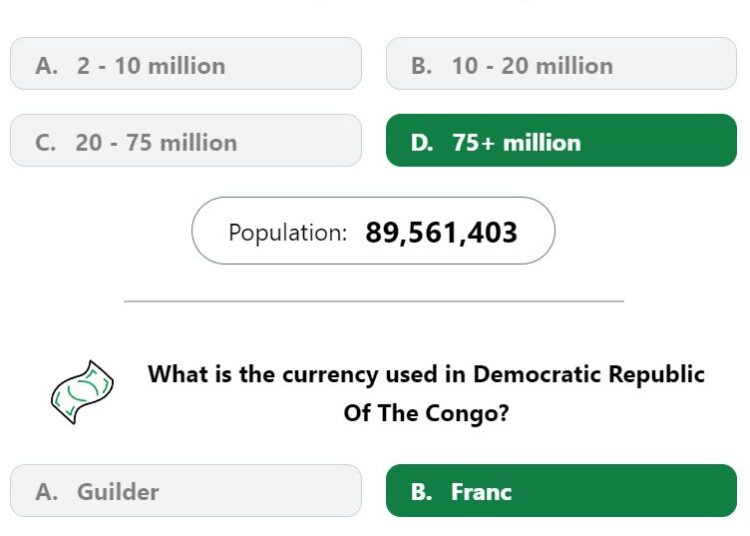This screenshot has width=750, height=536.
Task: Click the letter B. on the Franc option
Action: coord(421,492)
